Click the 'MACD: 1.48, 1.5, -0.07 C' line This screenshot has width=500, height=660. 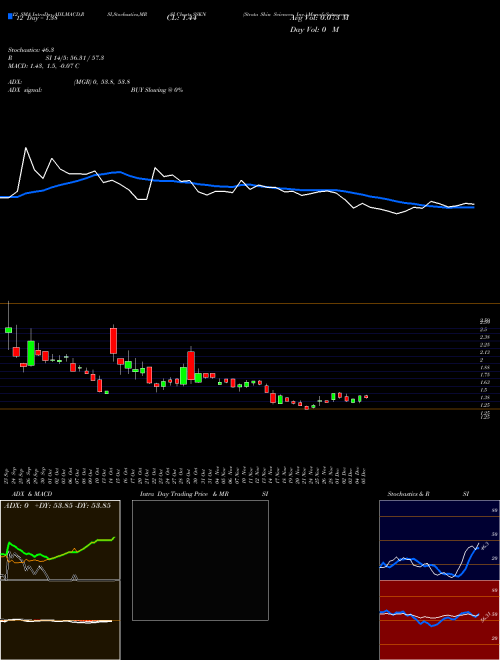click(44, 66)
